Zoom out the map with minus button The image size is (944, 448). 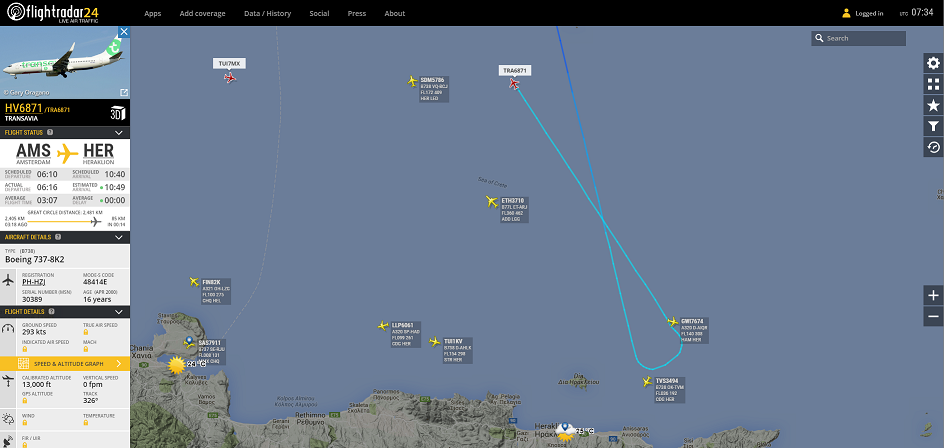pos(933,316)
